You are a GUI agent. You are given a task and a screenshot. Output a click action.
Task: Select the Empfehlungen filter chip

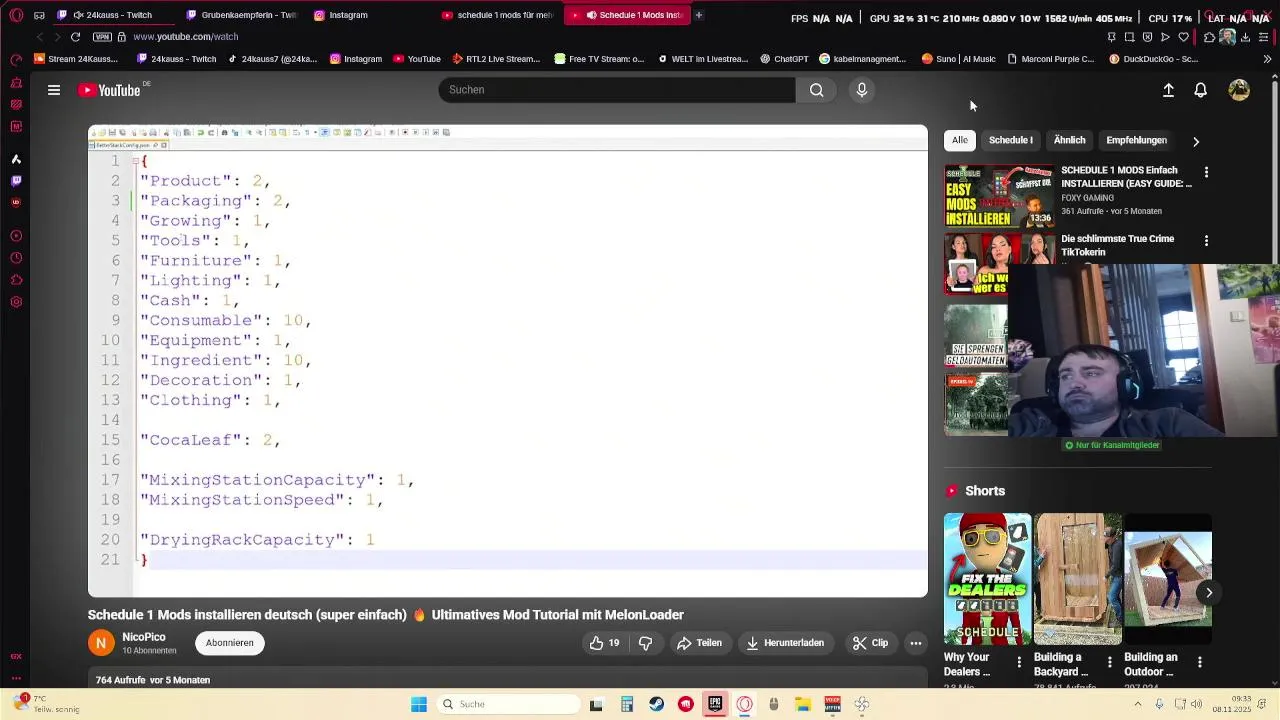coord(1136,140)
